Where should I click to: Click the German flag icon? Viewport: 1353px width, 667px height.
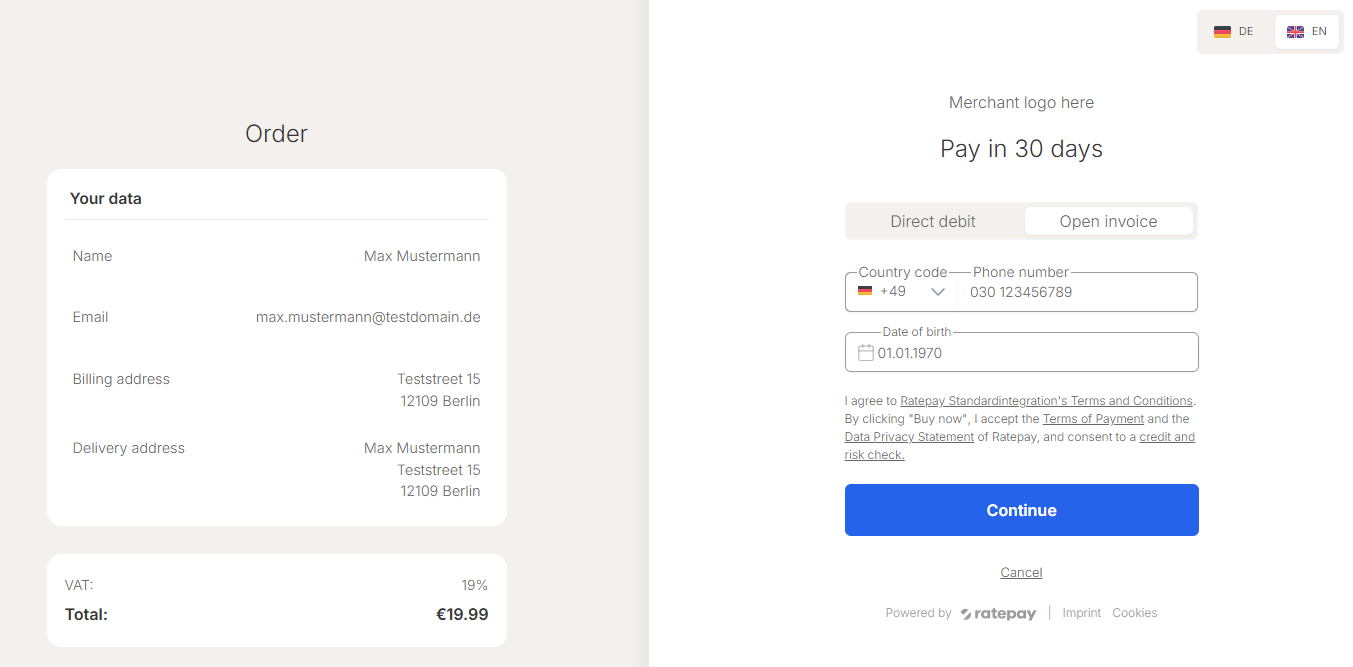tap(1222, 32)
